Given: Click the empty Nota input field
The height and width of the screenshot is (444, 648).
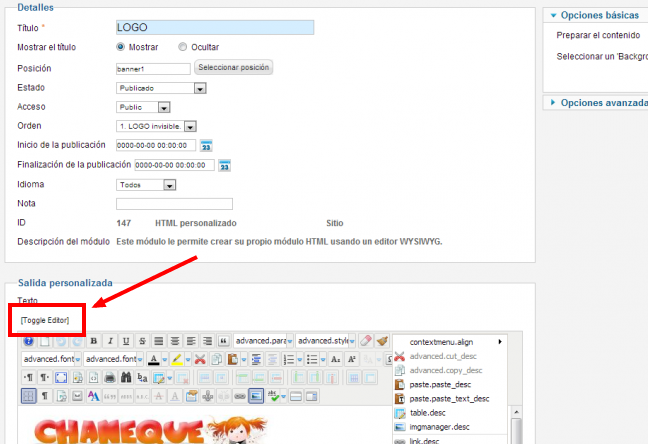Looking at the screenshot, I should pos(174,204).
